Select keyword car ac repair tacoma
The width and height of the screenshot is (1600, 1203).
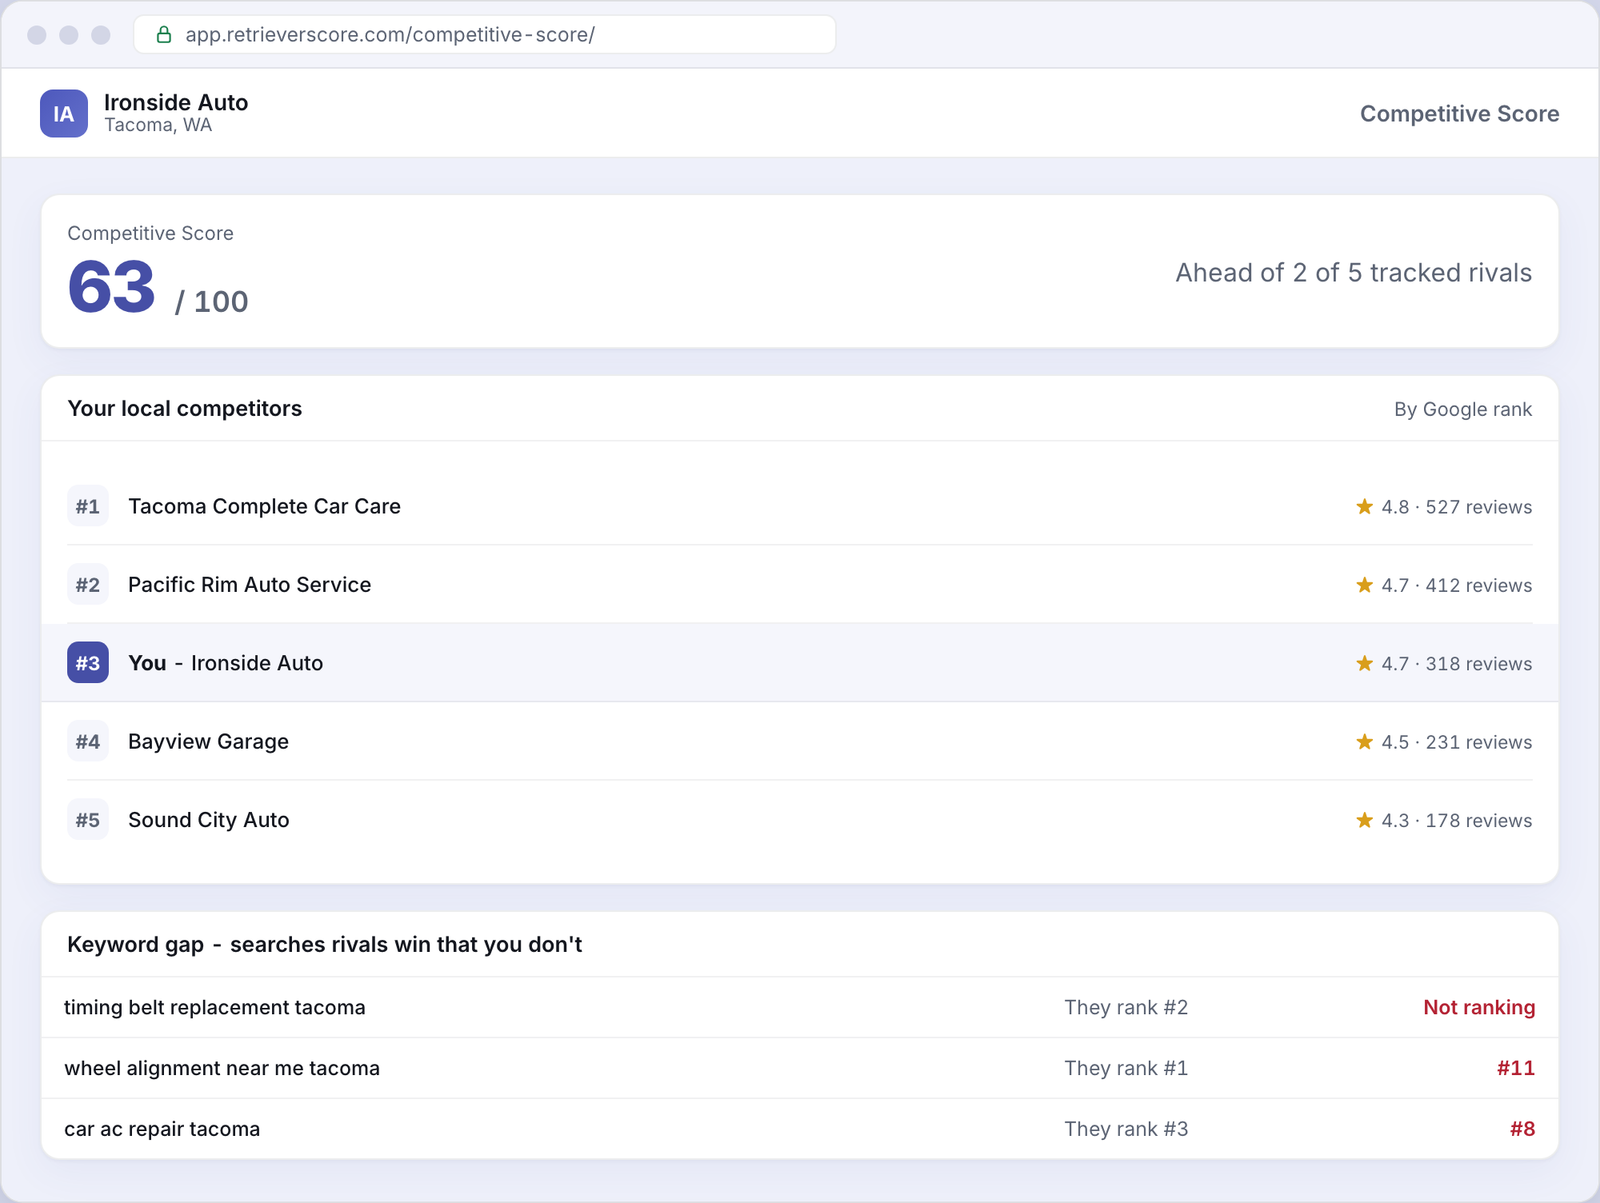162,1129
